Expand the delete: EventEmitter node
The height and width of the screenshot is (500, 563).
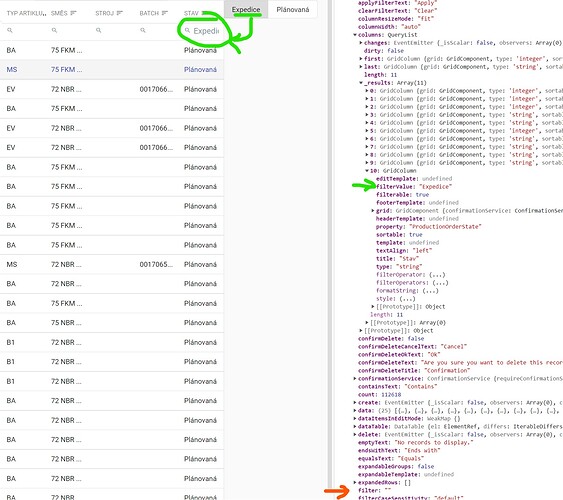(355, 435)
